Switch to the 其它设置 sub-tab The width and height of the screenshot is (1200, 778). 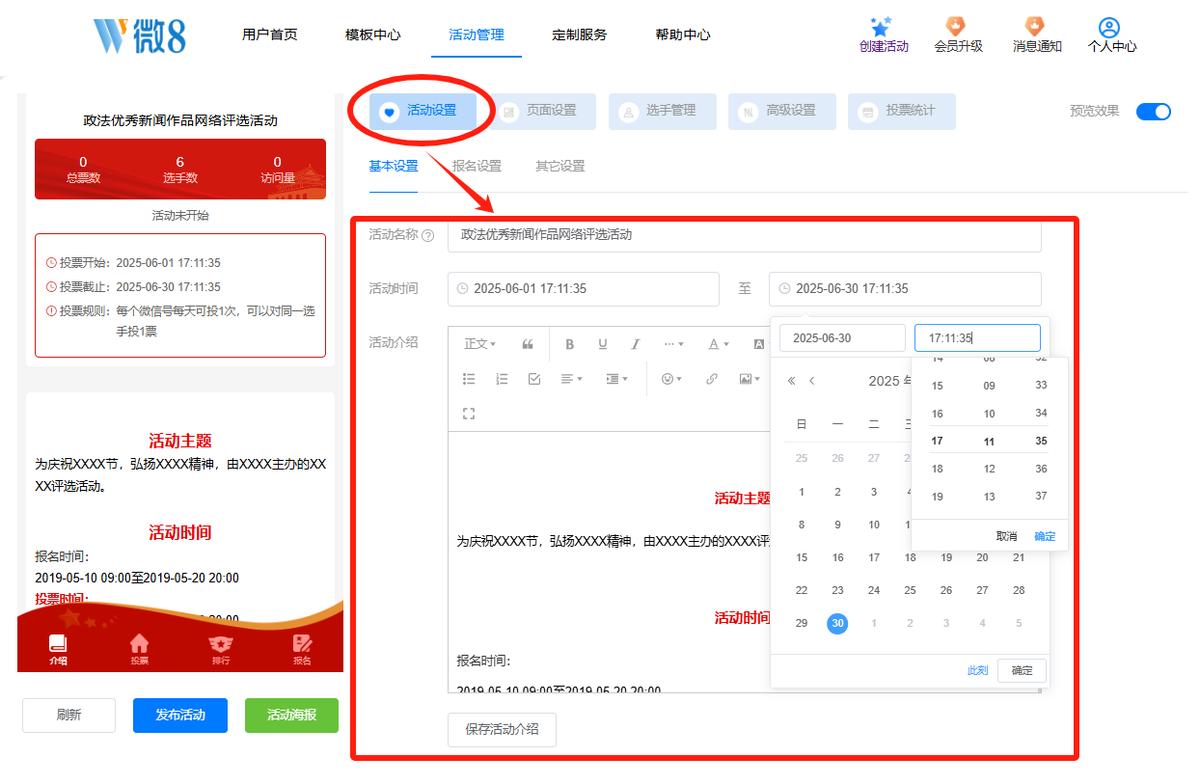tap(560, 166)
